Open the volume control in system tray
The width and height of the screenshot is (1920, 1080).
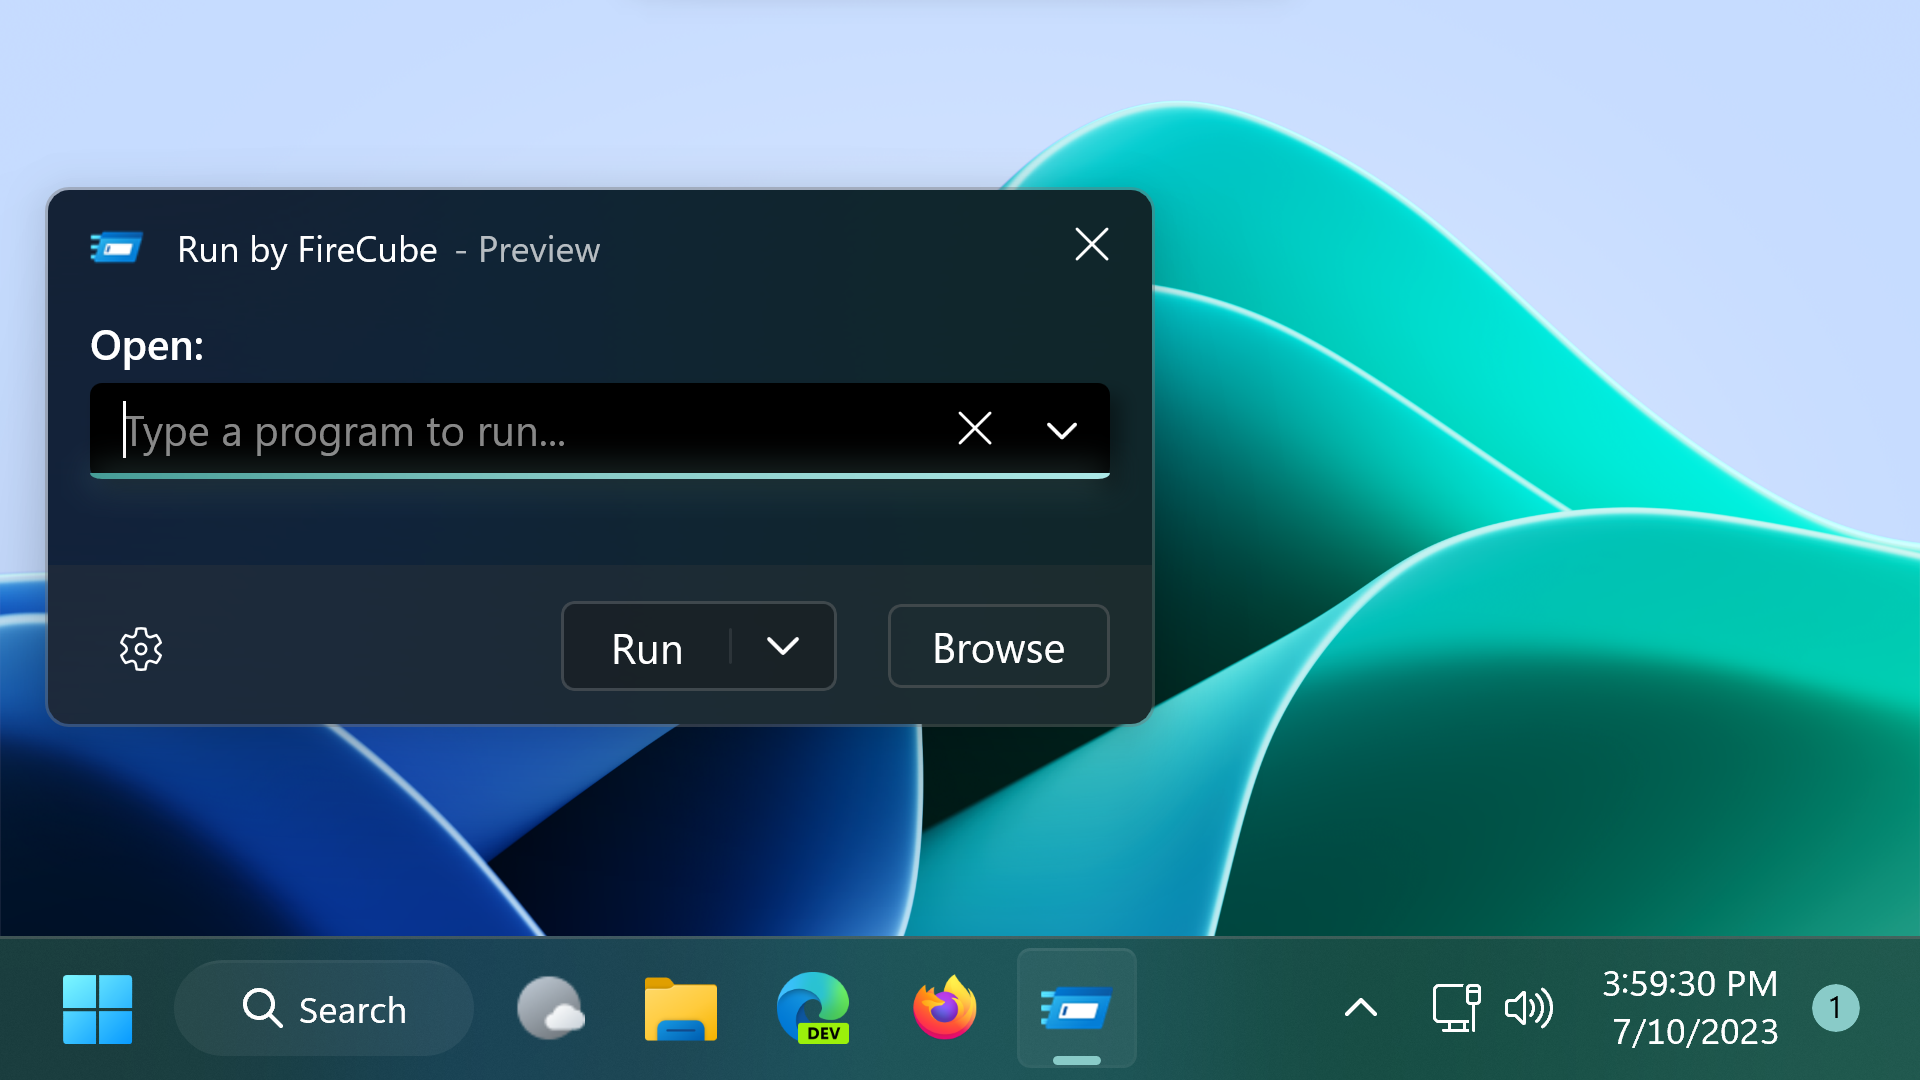pos(1529,1008)
